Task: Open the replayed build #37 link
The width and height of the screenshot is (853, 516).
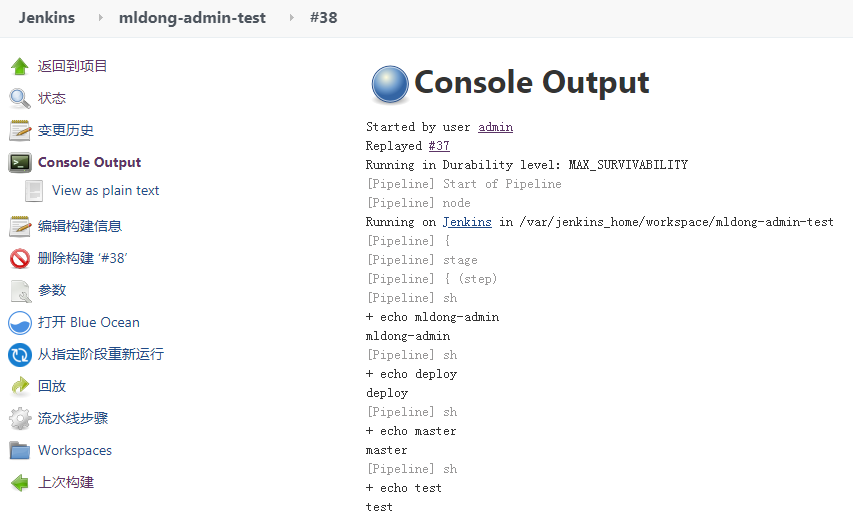Action: point(439,146)
